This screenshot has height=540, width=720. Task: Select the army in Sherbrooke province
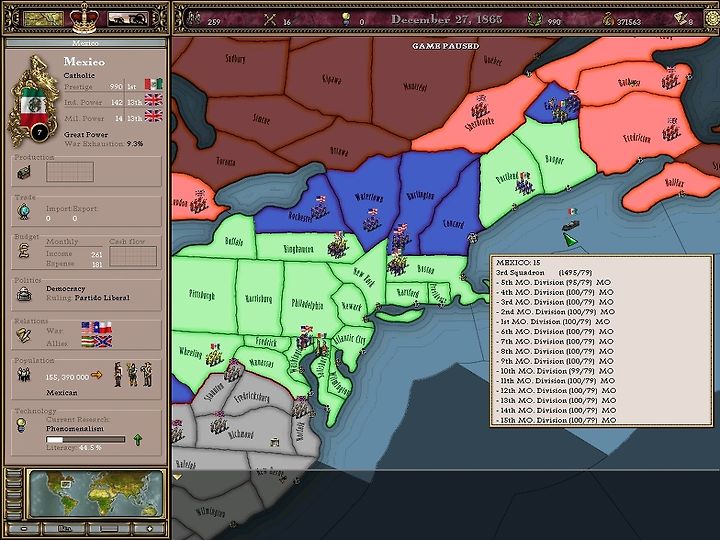[480, 107]
